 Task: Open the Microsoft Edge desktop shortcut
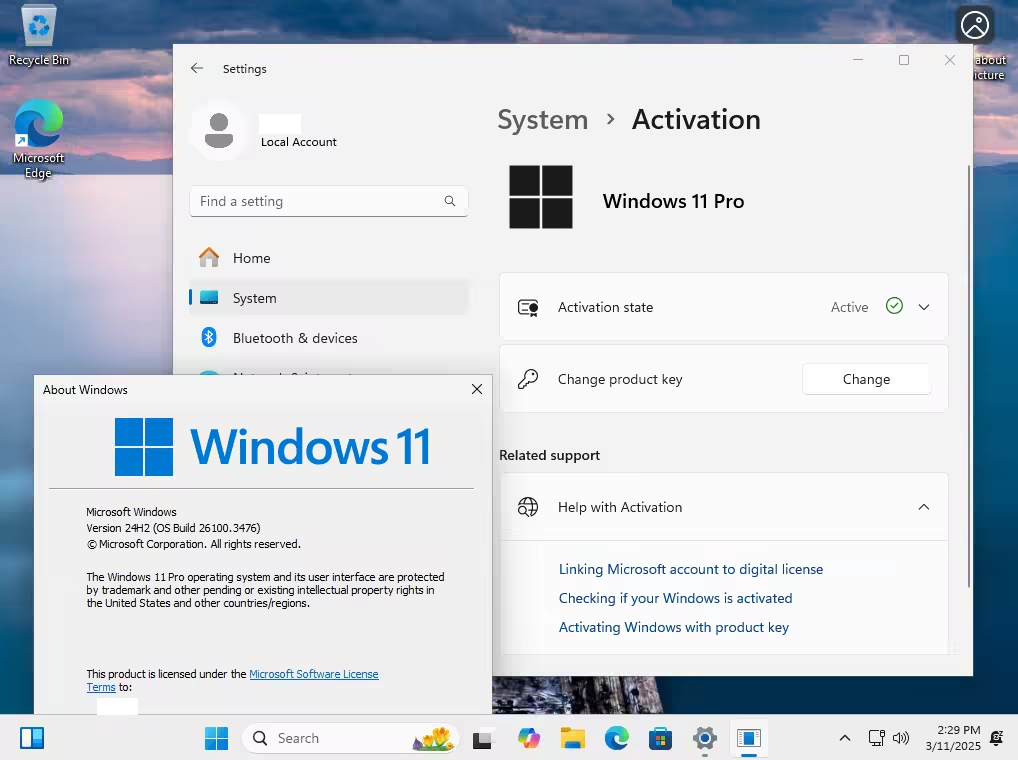tap(39, 138)
